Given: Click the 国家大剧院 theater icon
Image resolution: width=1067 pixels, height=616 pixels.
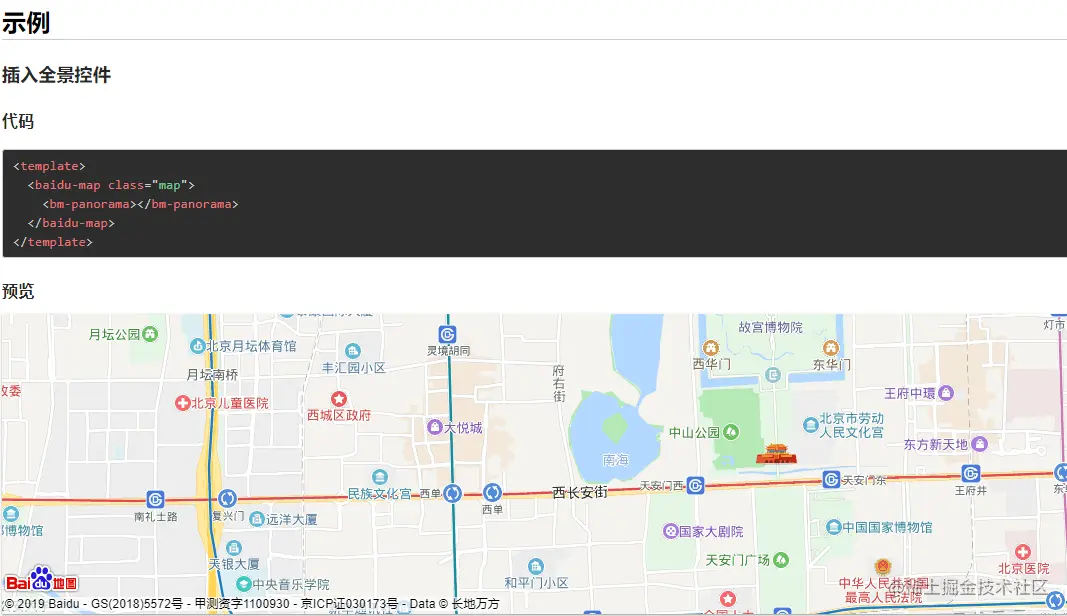Looking at the screenshot, I should [670, 531].
